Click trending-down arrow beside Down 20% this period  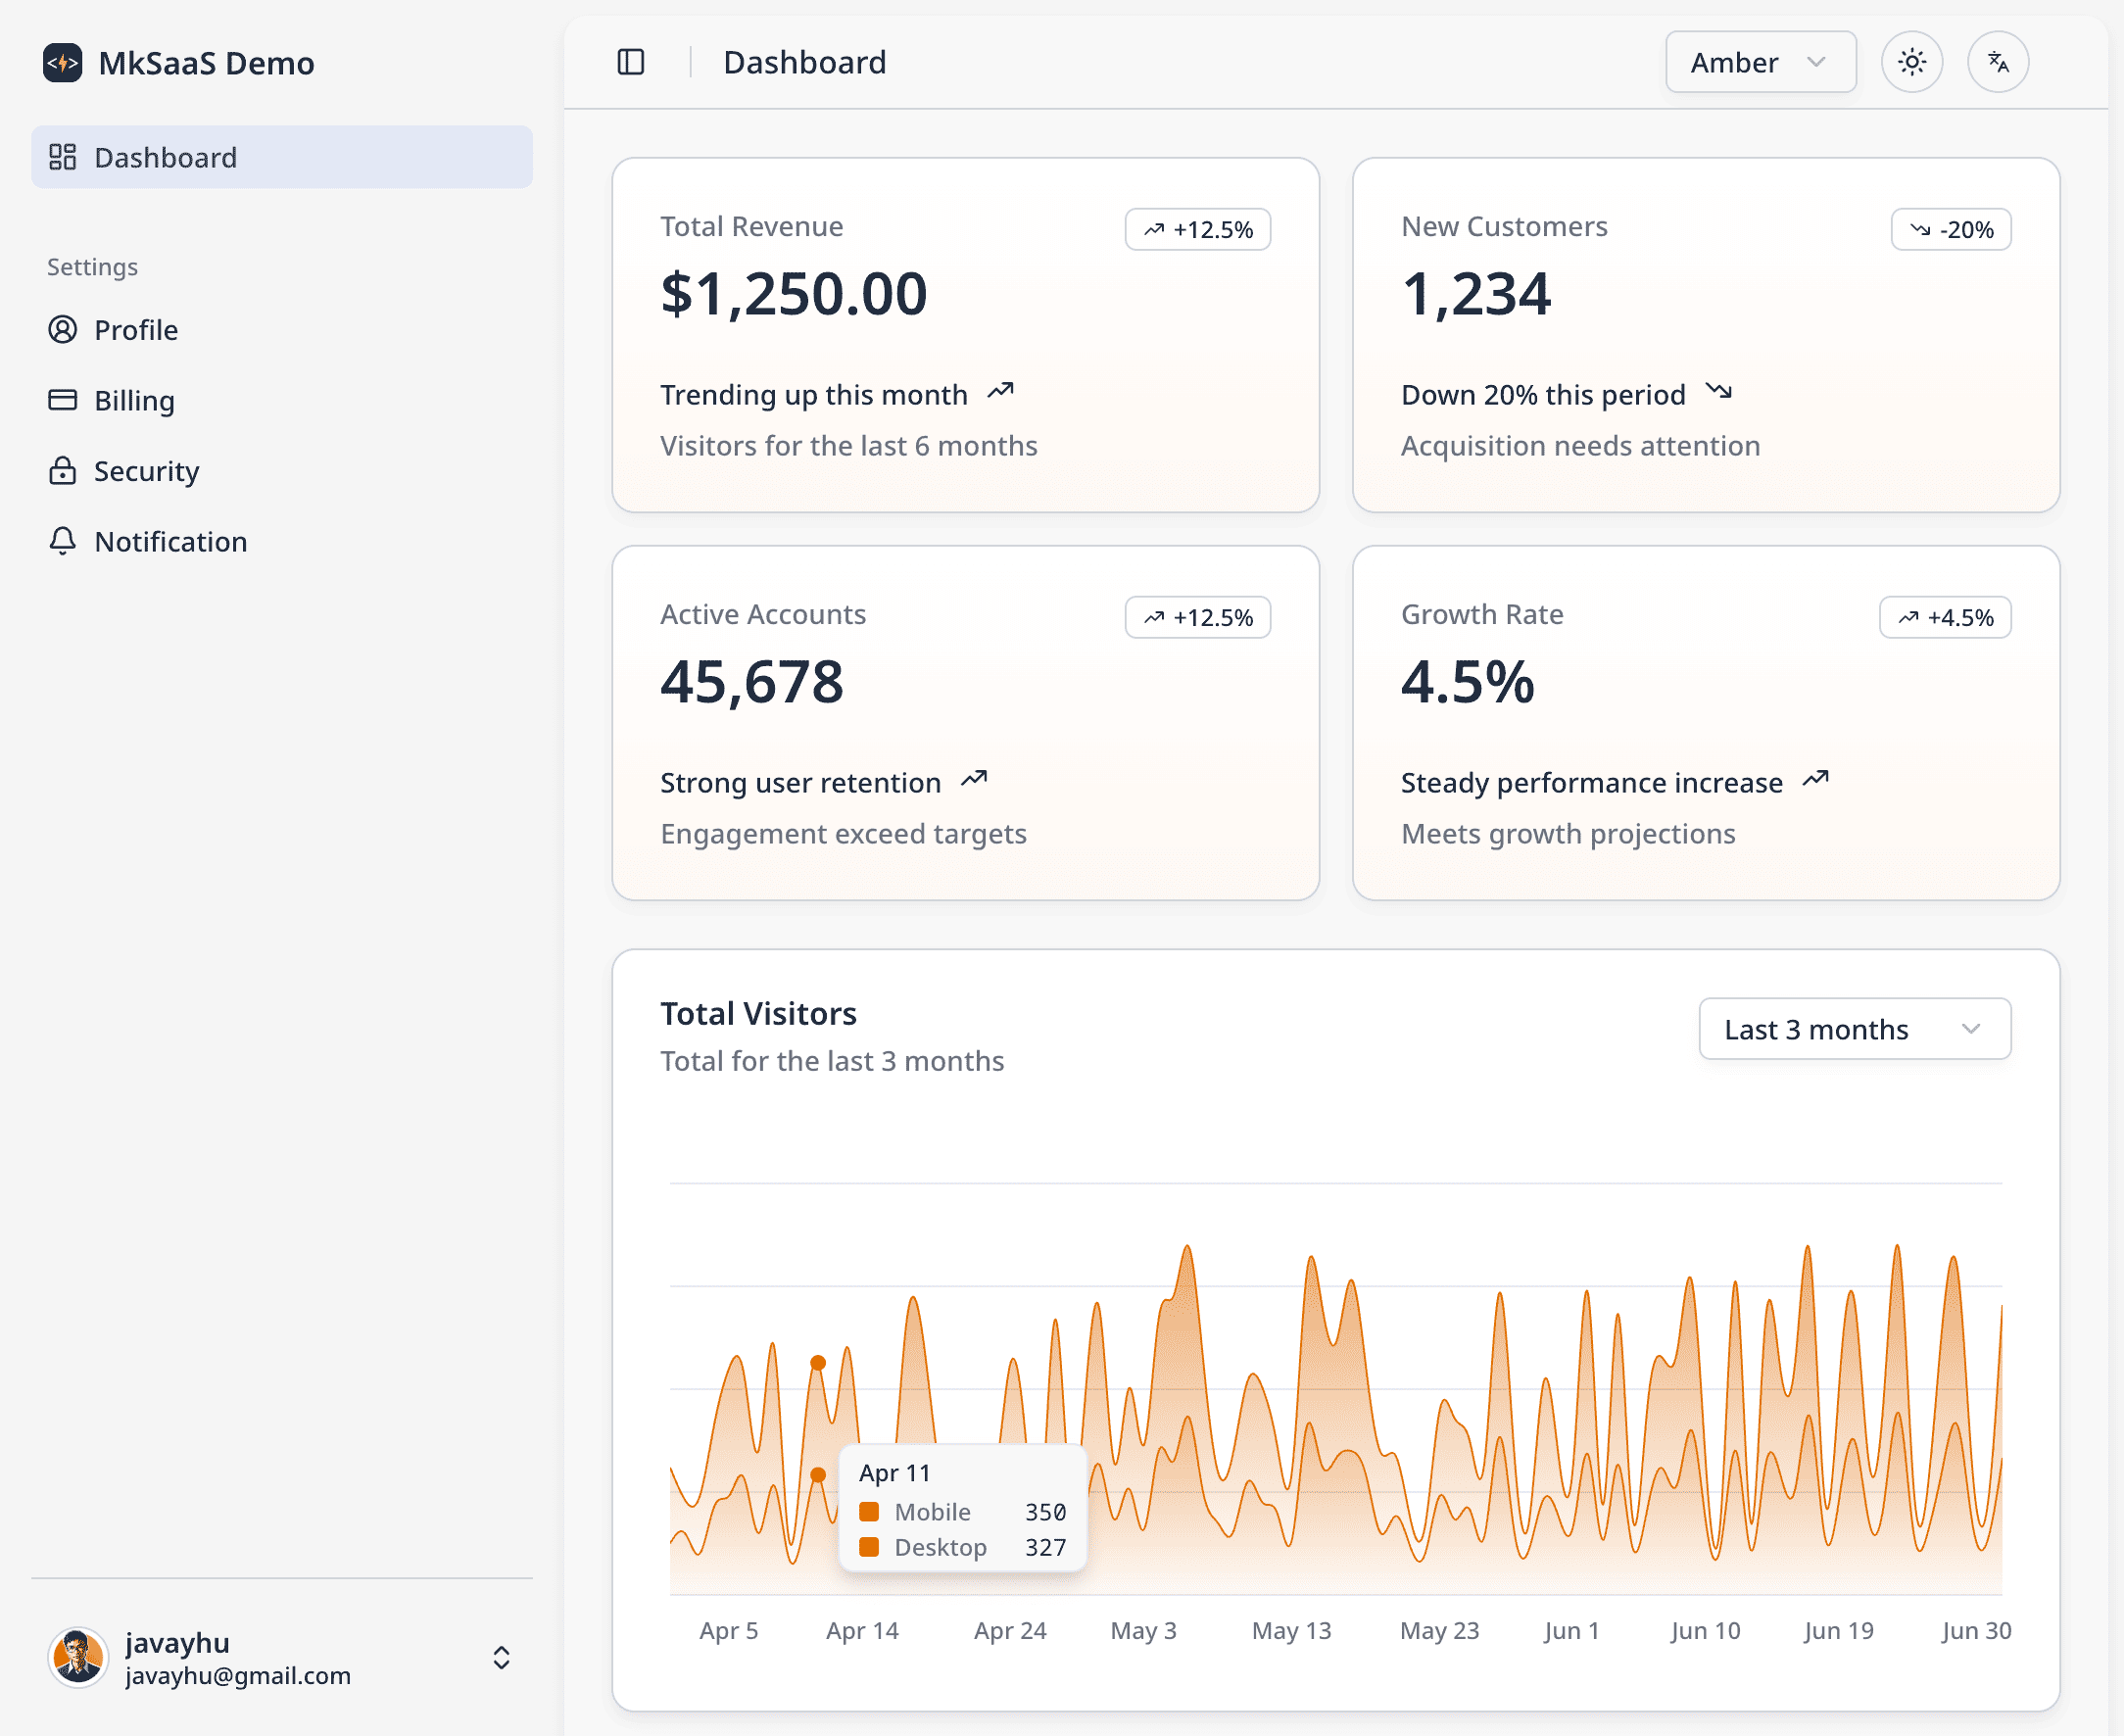(1718, 391)
